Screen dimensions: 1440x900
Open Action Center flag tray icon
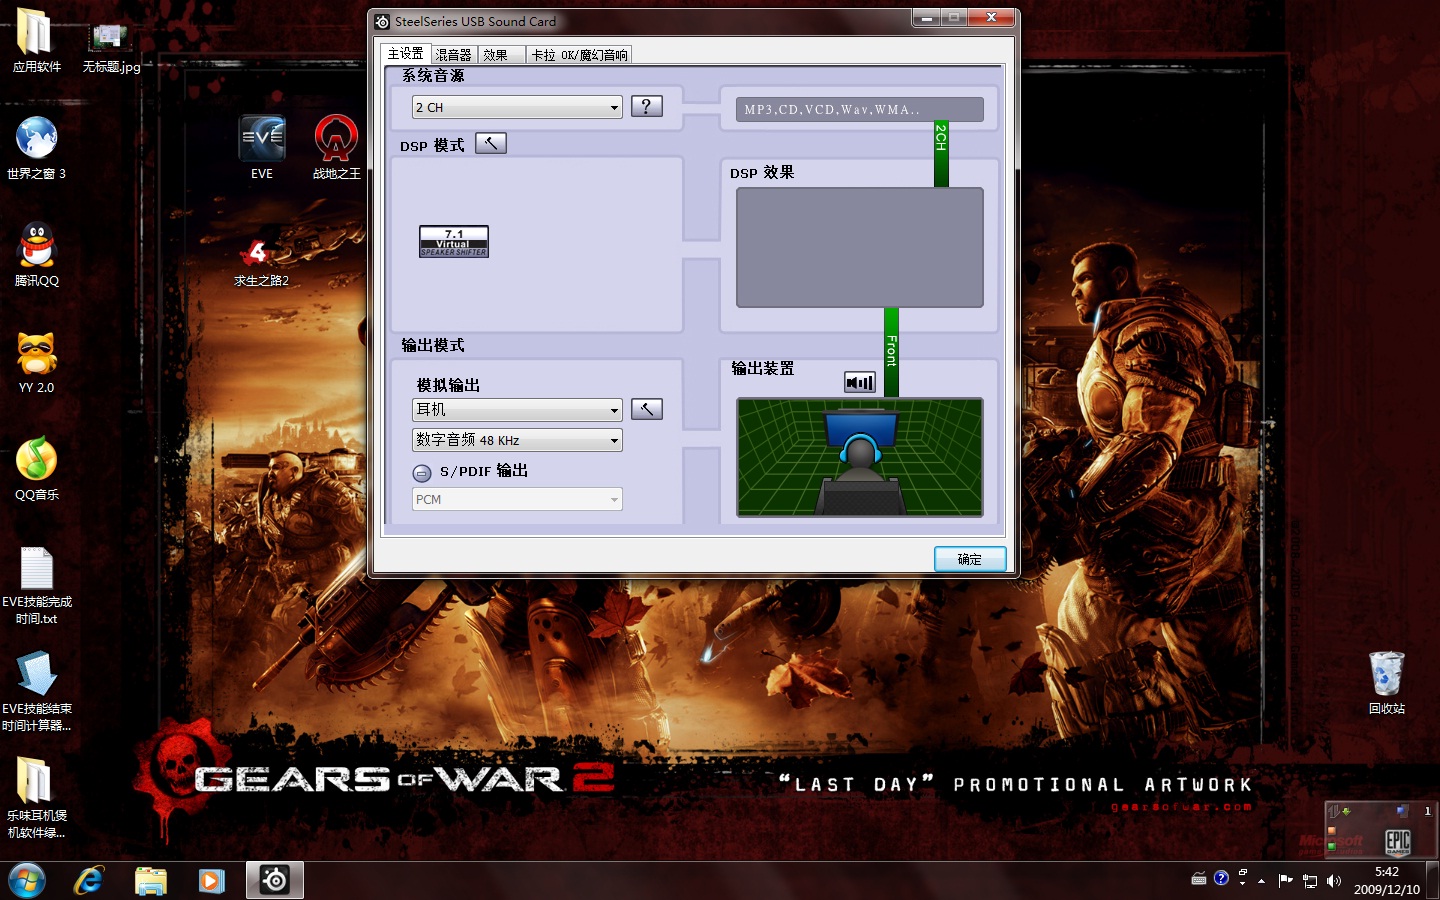pyautogui.click(x=1286, y=881)
